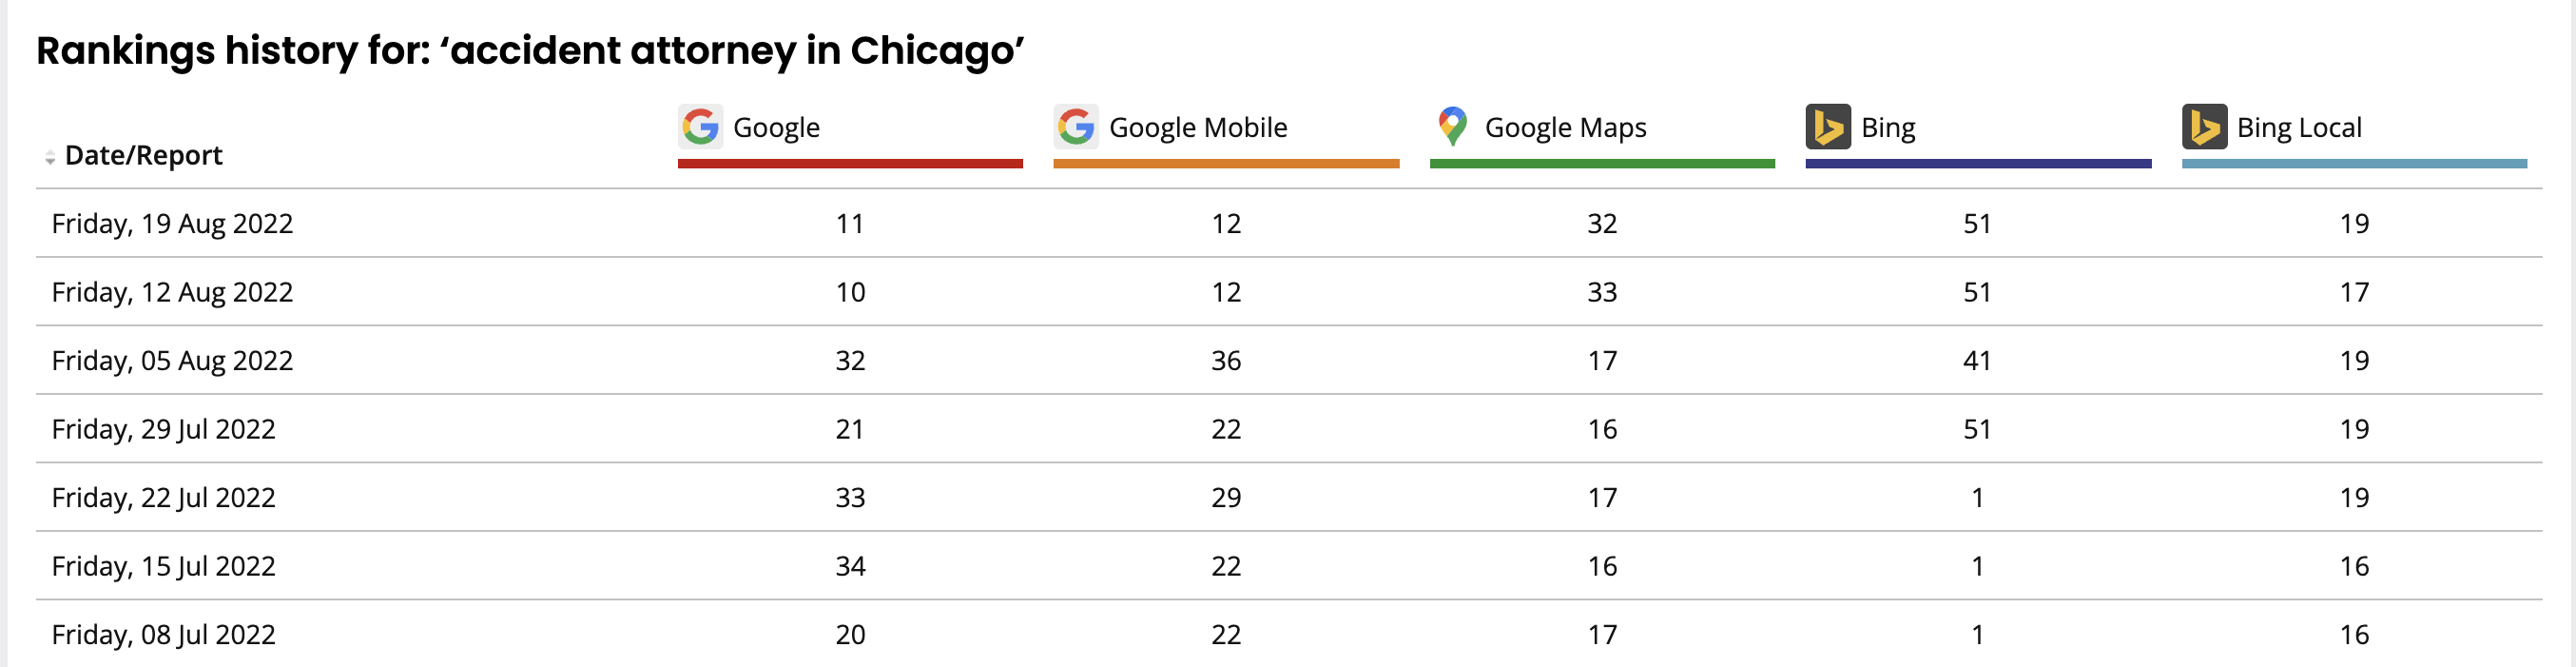This screenshot has width=2576, height=667.
Task: Click the rankings history page title
Action: 530,50
